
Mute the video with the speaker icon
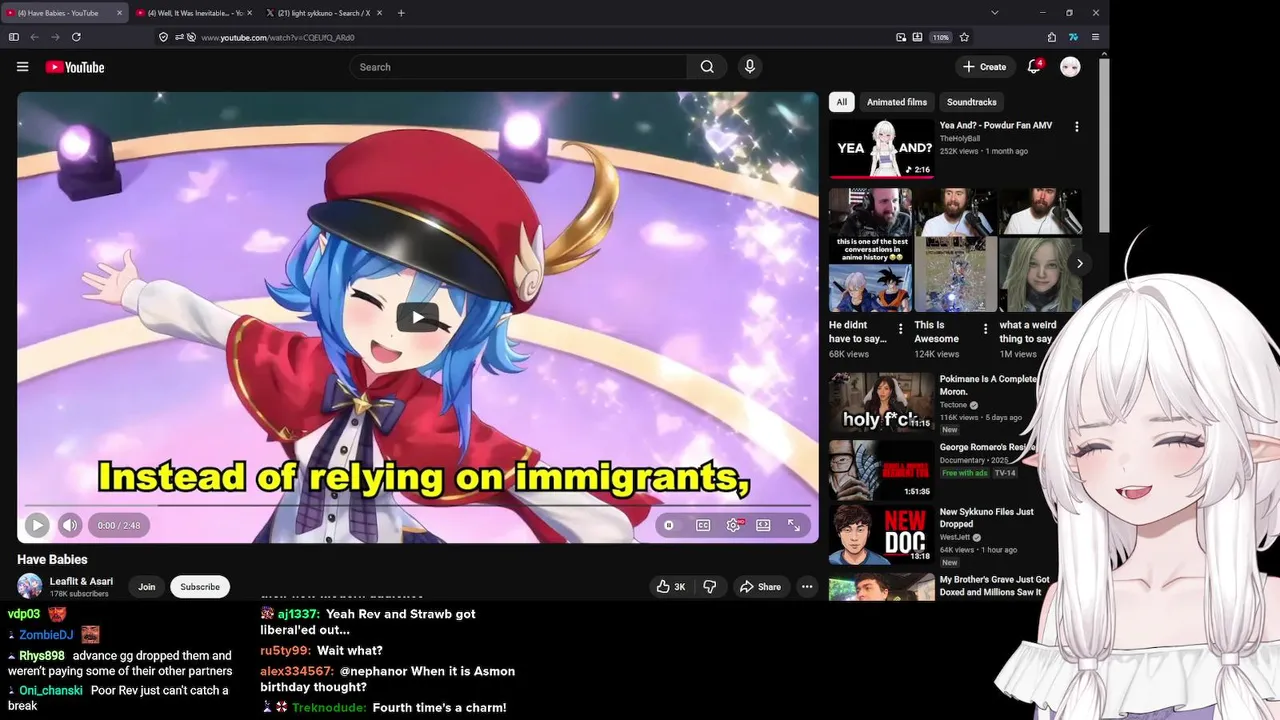(x=69, y=525)
